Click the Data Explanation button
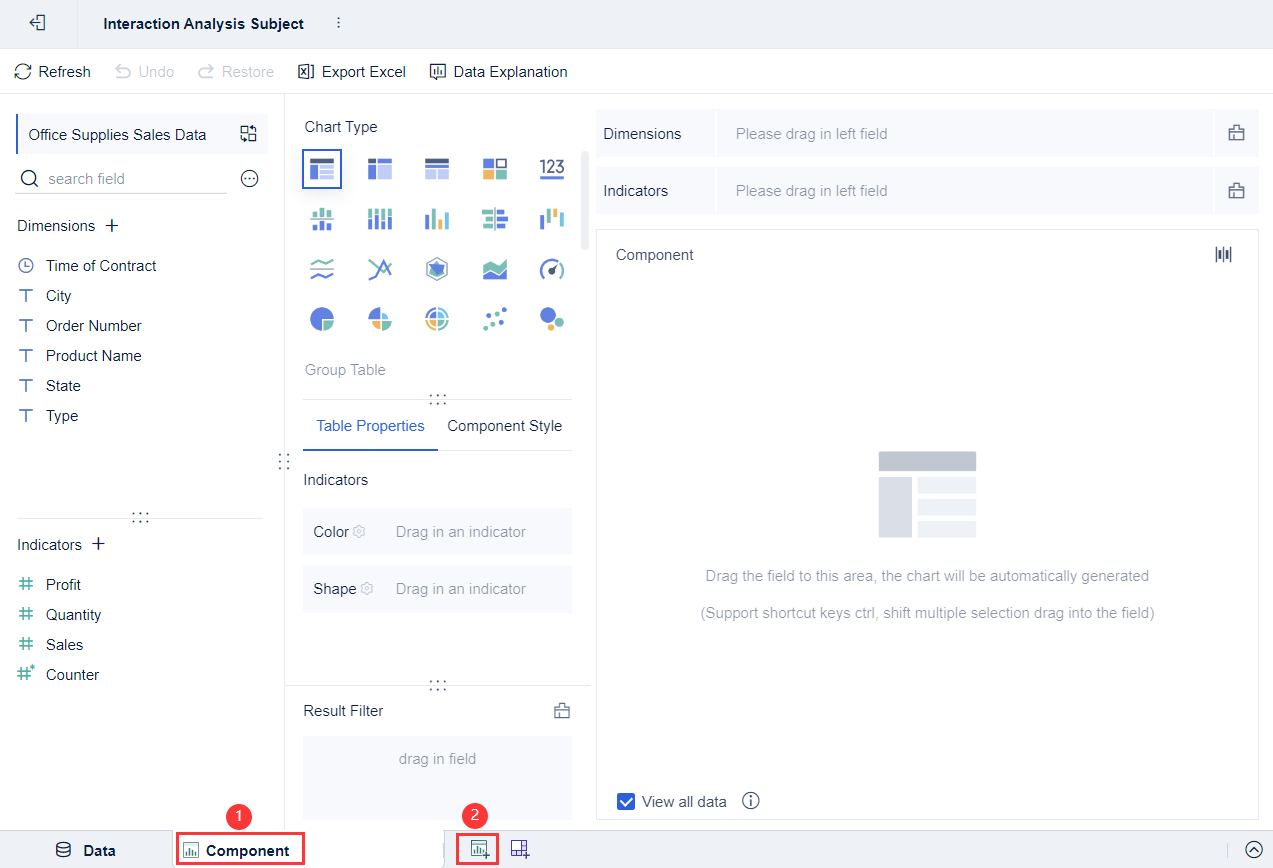This screenshot has height=868, width=1273. (498, 71)
